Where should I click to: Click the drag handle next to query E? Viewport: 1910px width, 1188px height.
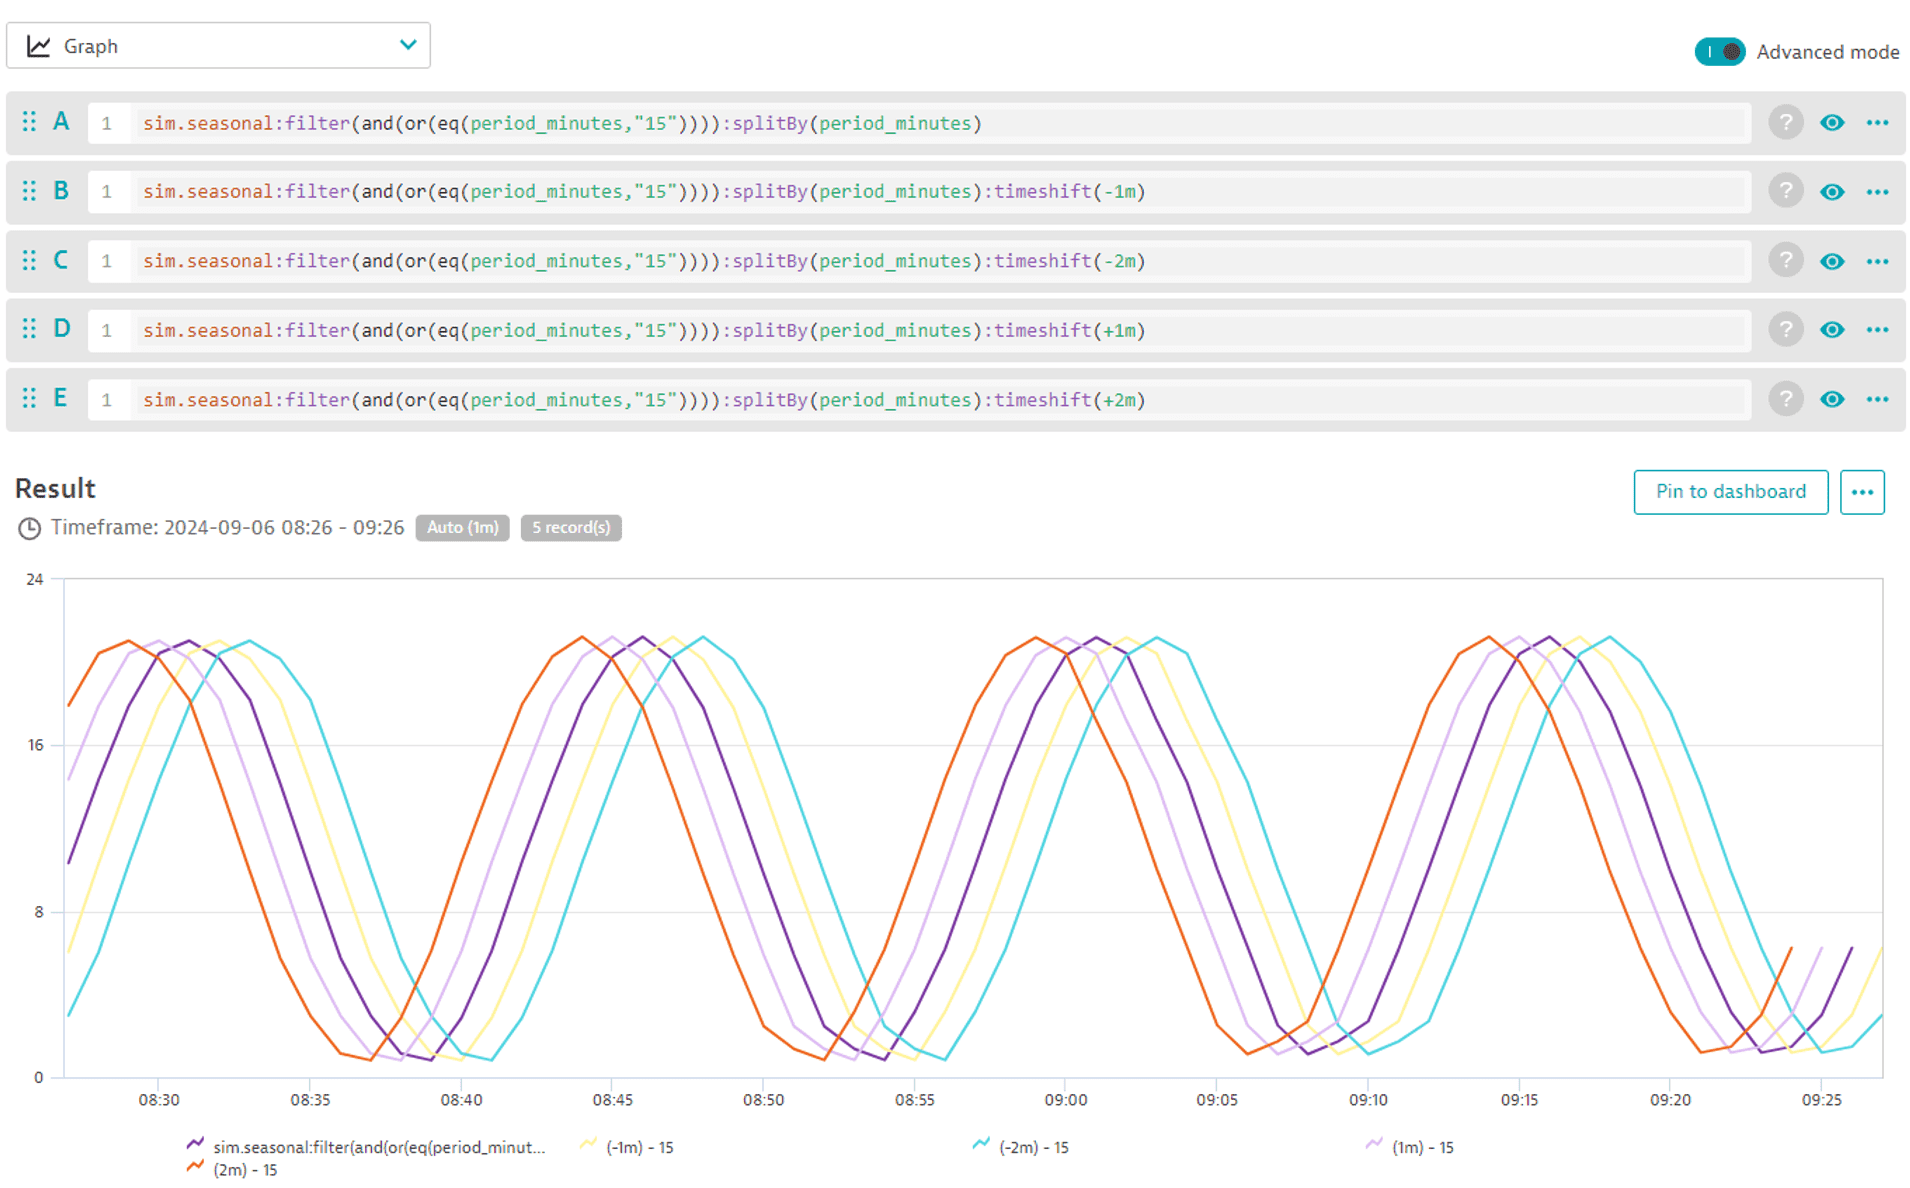click(29, 399)
